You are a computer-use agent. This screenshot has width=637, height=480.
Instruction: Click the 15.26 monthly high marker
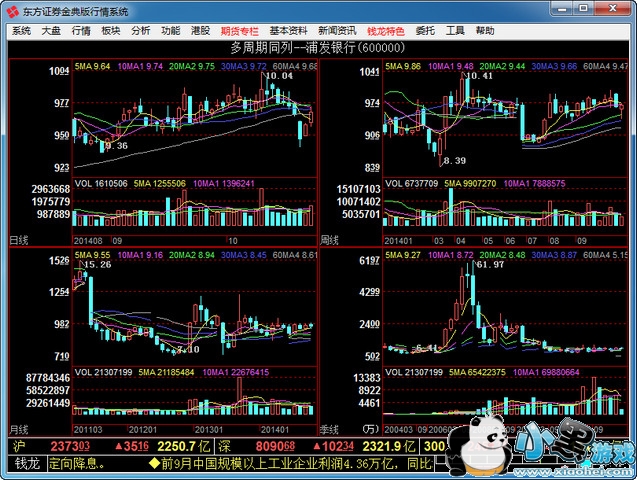pos(97,265)
